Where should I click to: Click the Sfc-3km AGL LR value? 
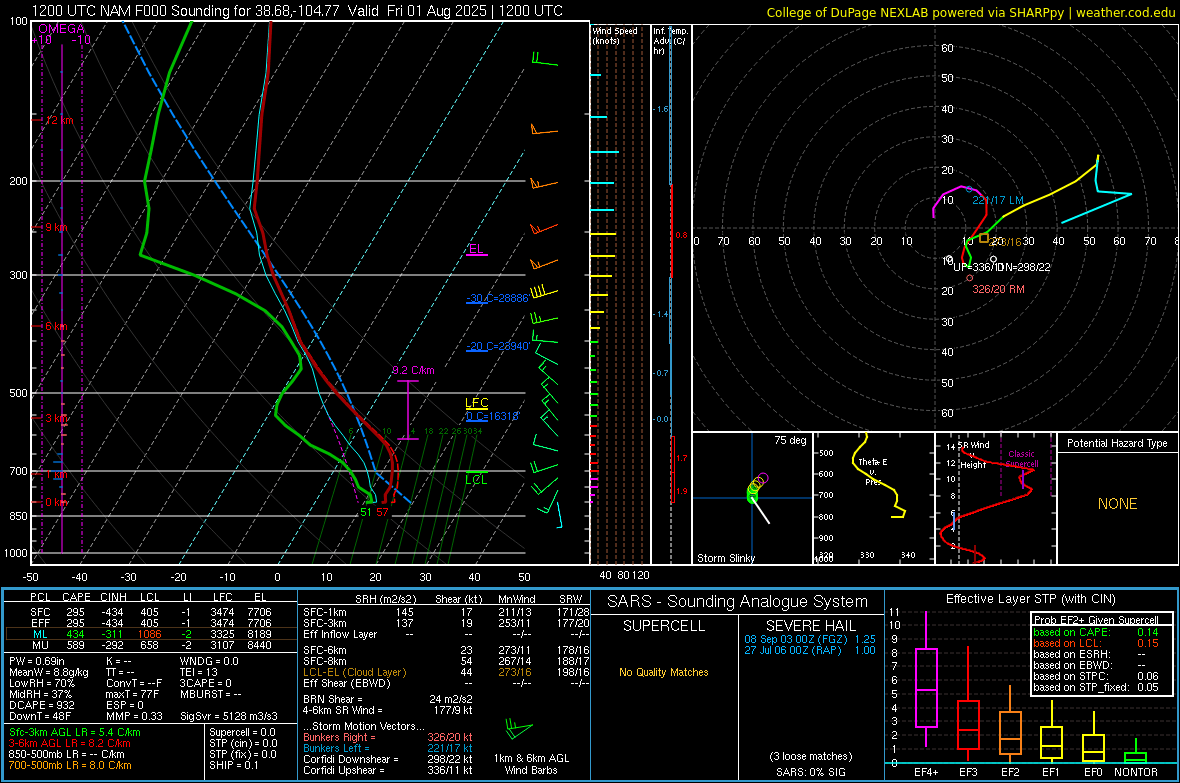click(75, 732)
